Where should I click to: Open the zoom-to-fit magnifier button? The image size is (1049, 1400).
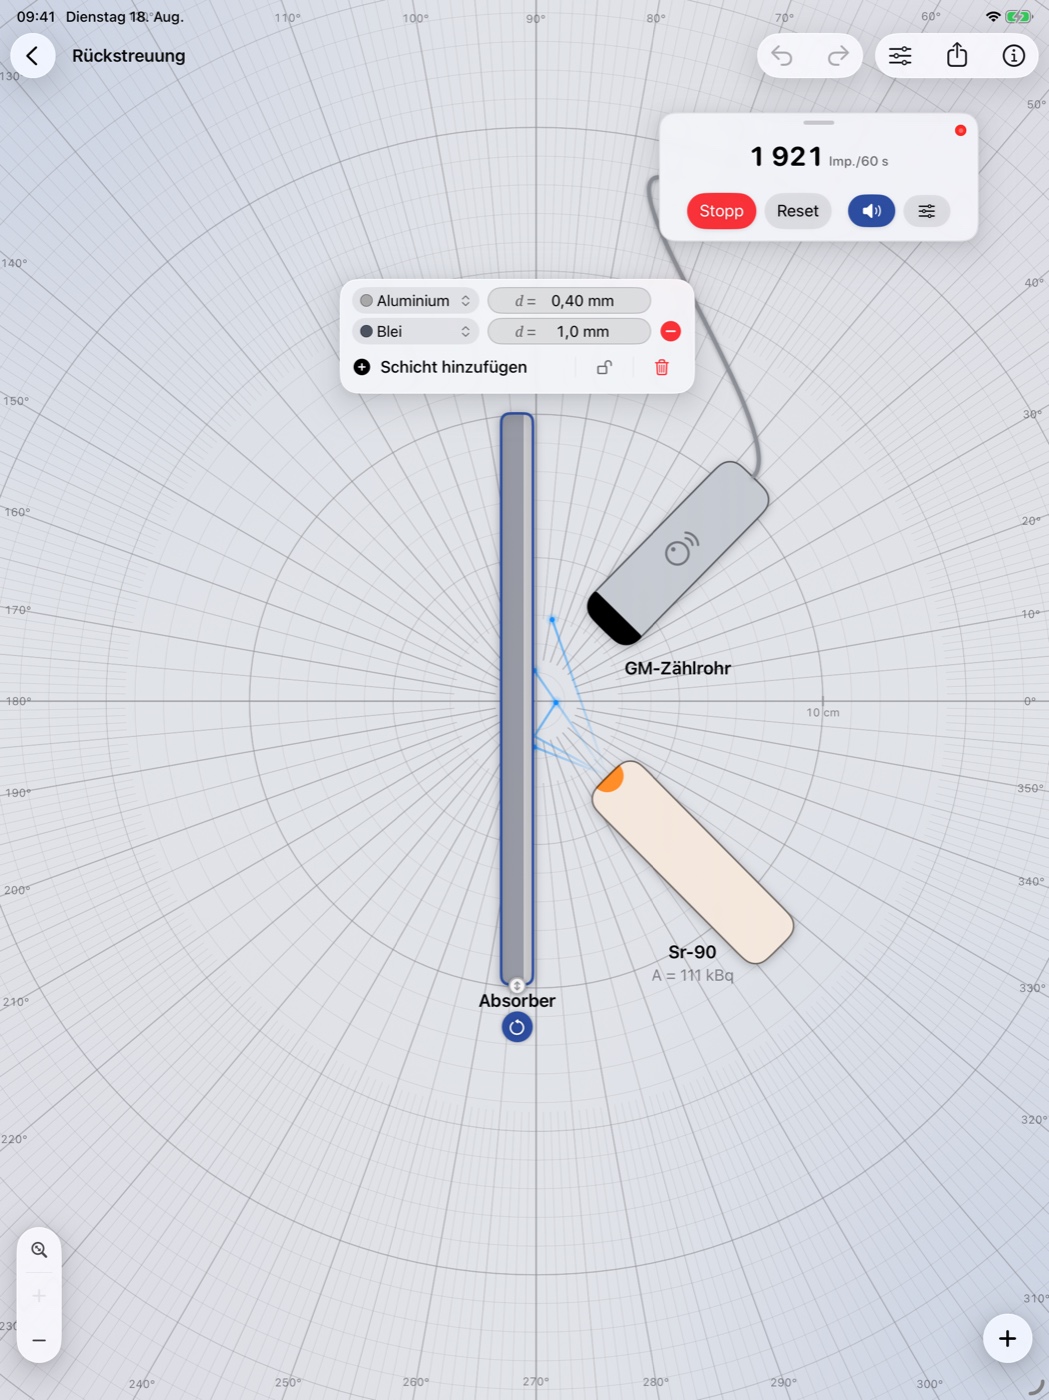39,1250
